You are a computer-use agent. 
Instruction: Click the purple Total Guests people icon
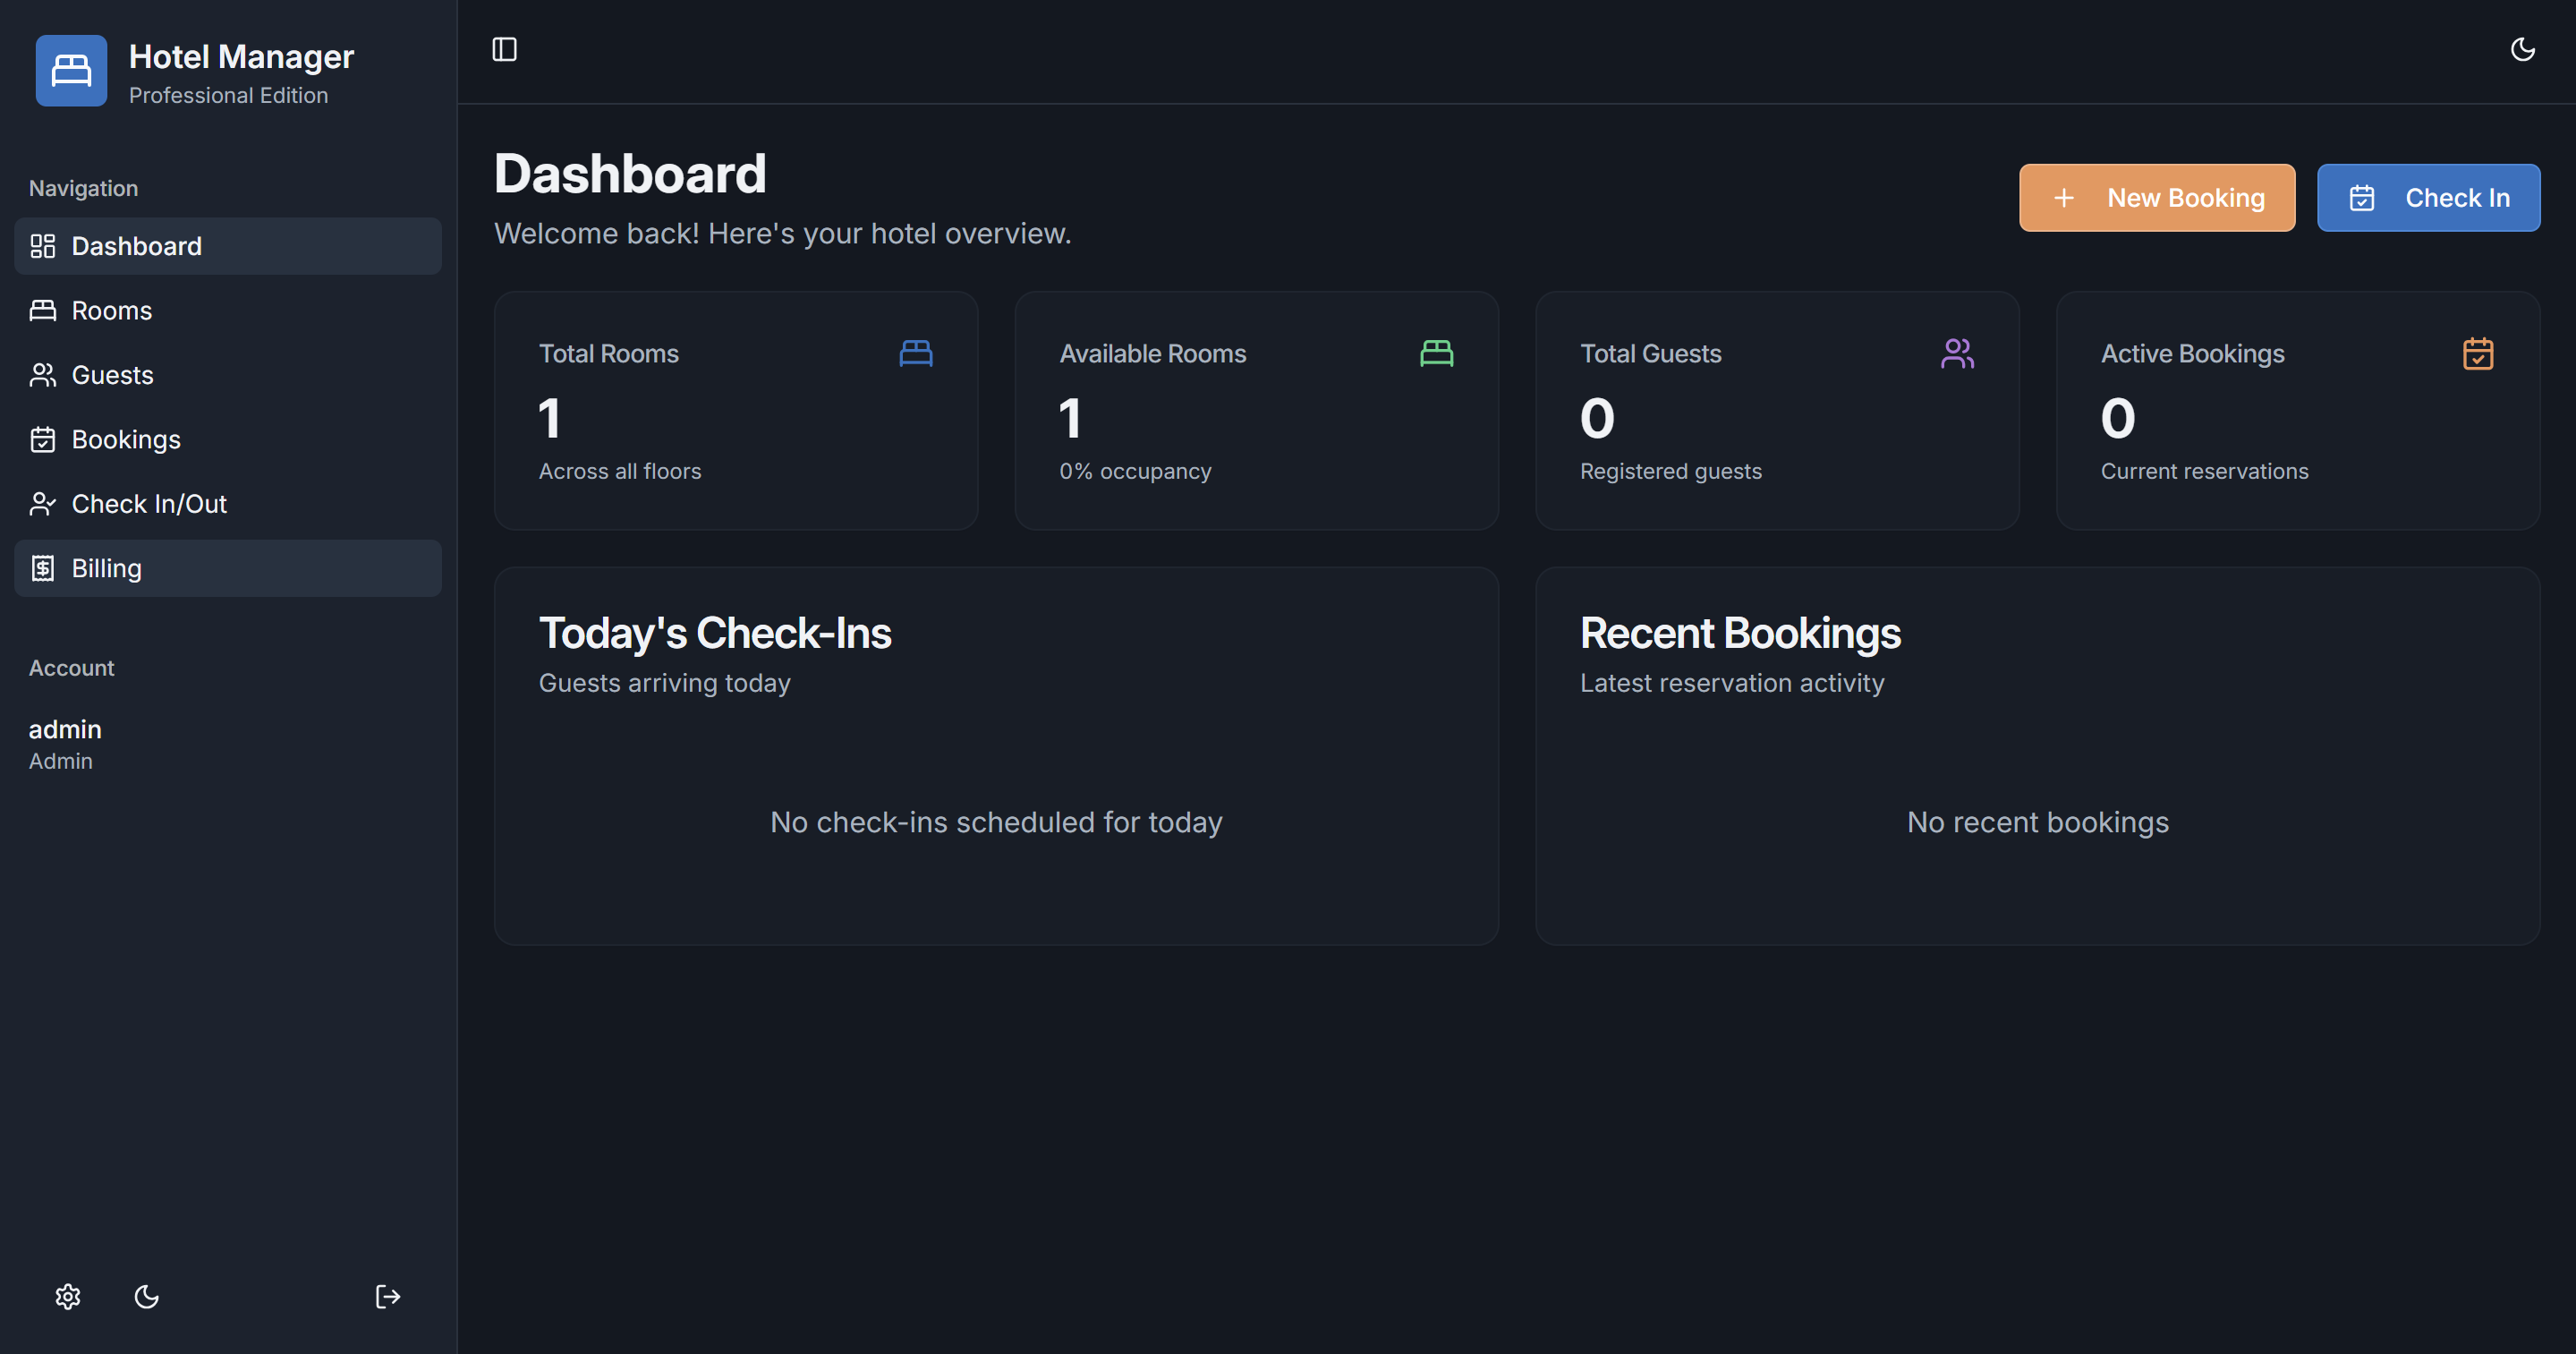click(1957, 353)
